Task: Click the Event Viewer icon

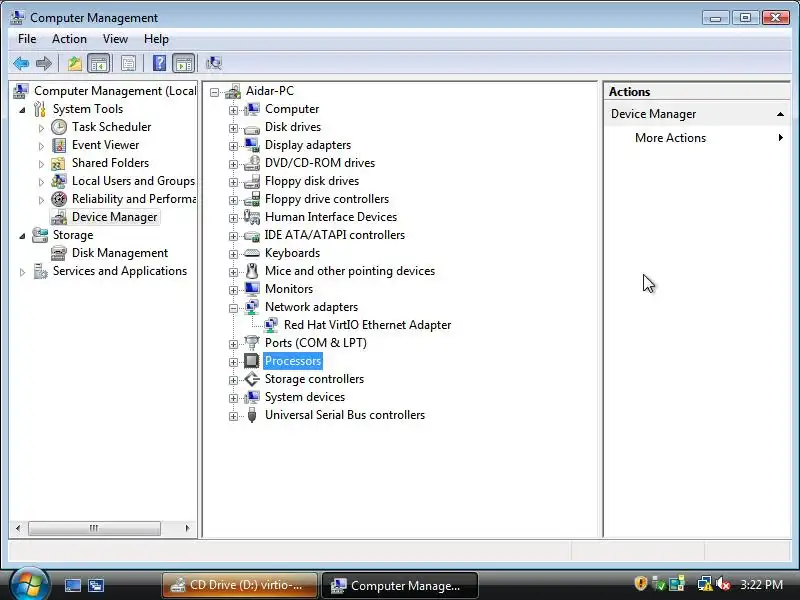Action: 59,145
